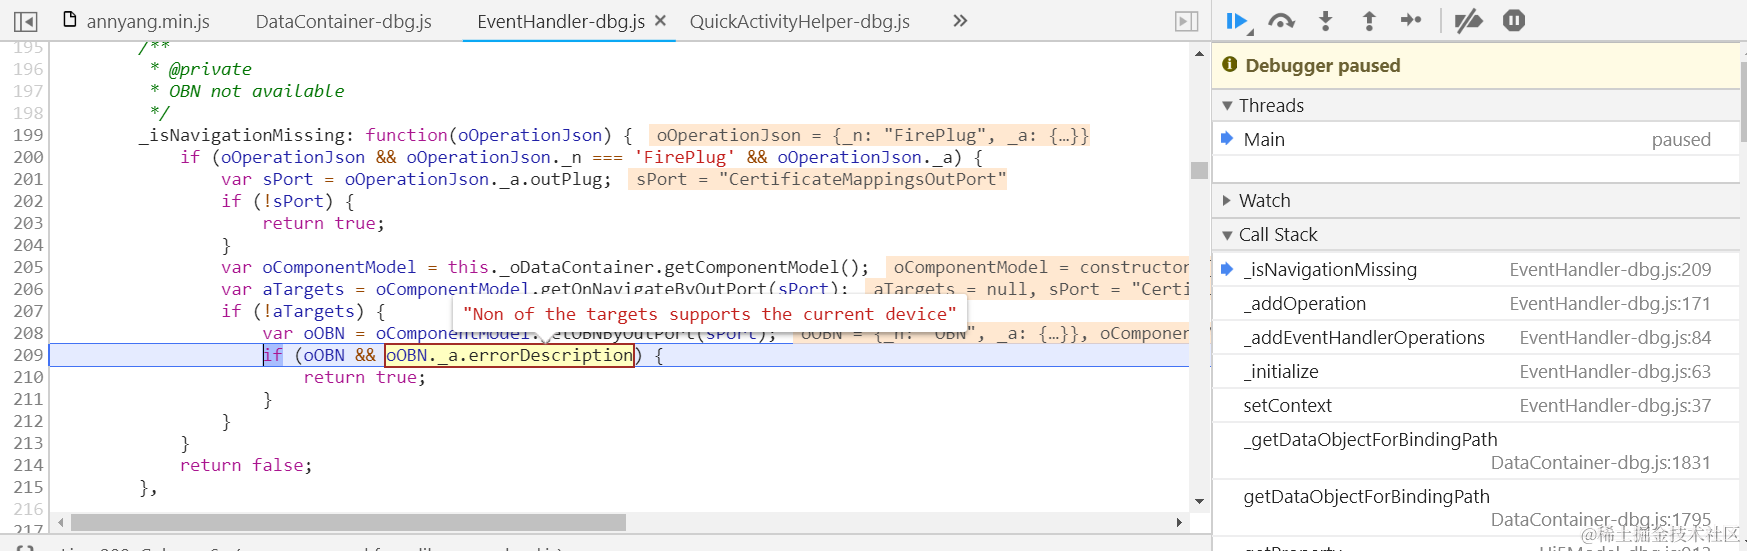Viewport: 1747px width, 551px height.
Task: Click the Step button
Action: coord(1411,20)
